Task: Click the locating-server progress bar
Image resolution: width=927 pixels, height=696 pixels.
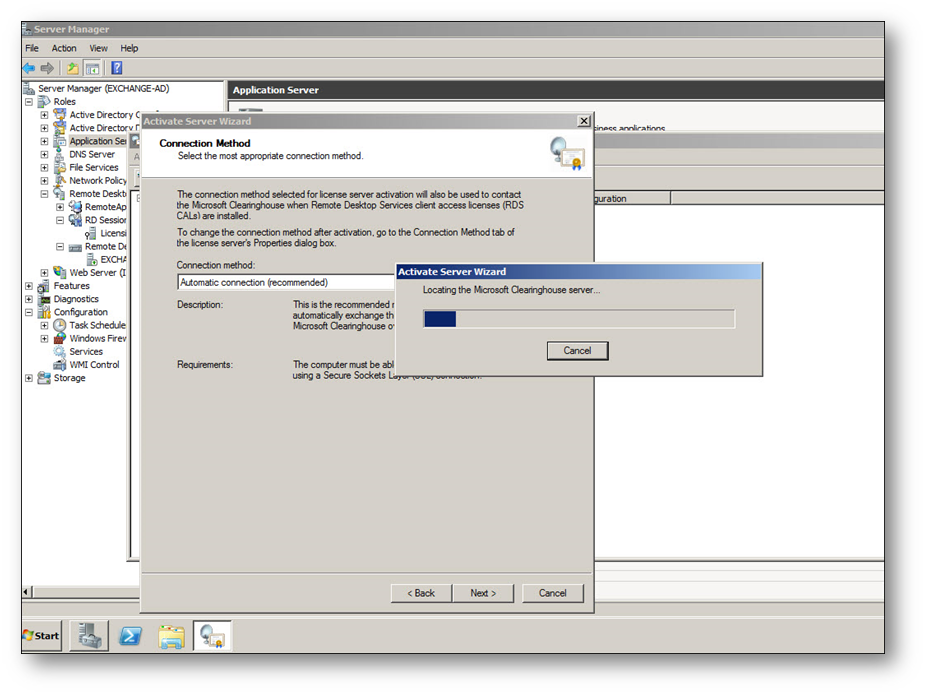Action: [x=579, y=319]
